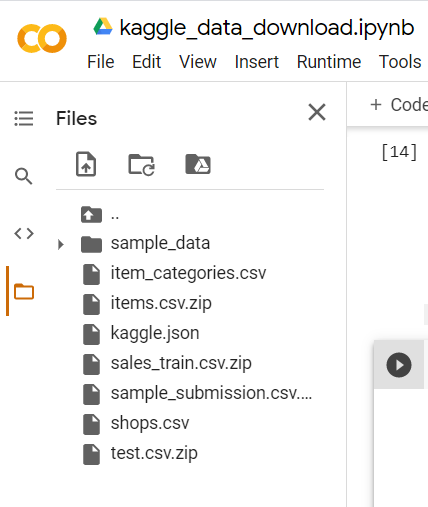Expand the sample_data folder arrow

click(60, 244)
